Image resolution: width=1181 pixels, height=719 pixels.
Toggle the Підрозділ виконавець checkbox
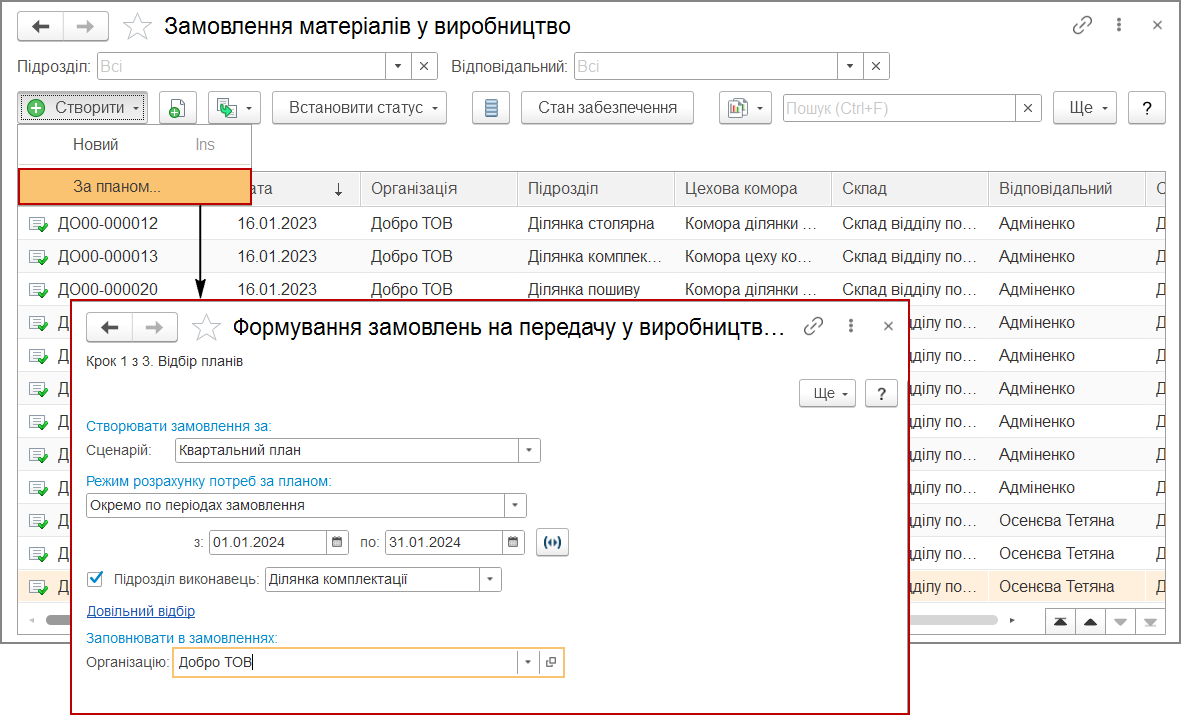[x=96, y=579]
